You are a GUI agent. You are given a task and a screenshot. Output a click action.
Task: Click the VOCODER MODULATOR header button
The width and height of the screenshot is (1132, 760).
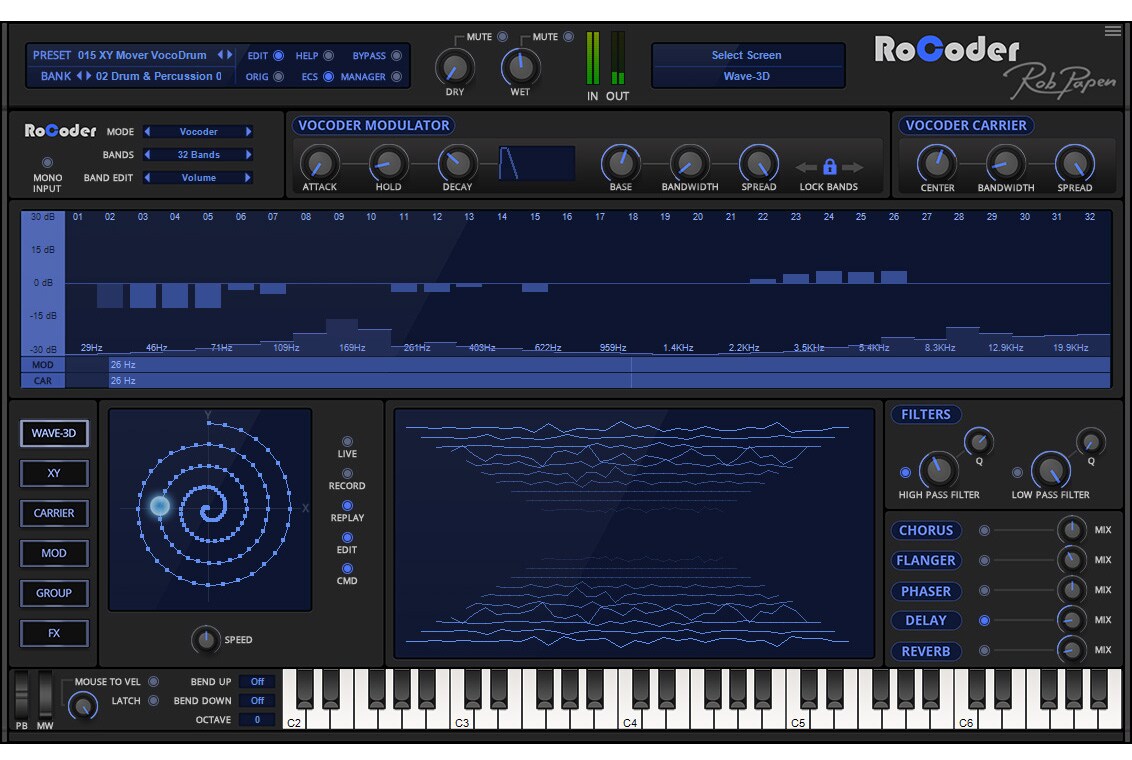(x=373, y=126)
